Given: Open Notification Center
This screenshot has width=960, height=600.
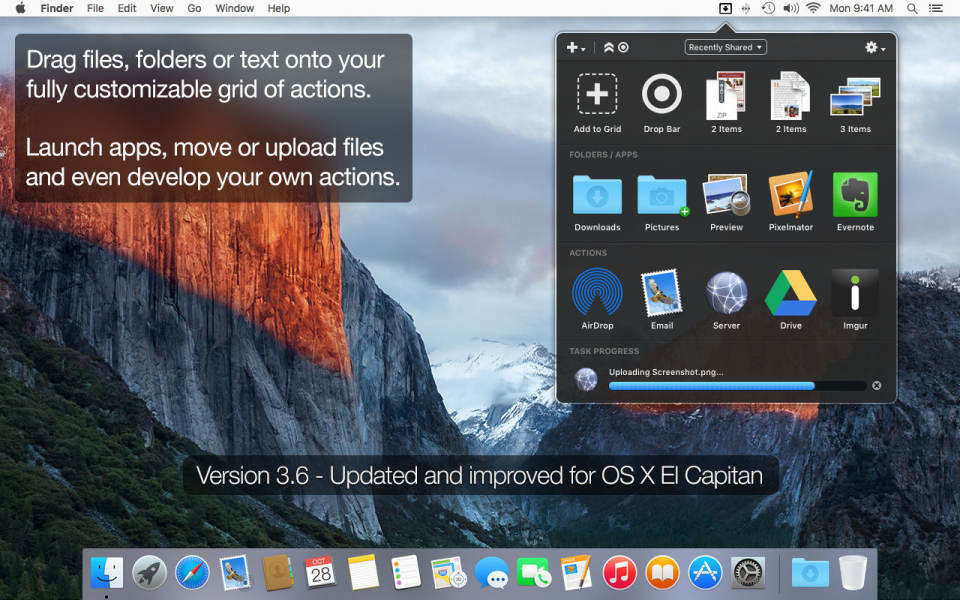Looking at the screenshot, I should [936, 9].
